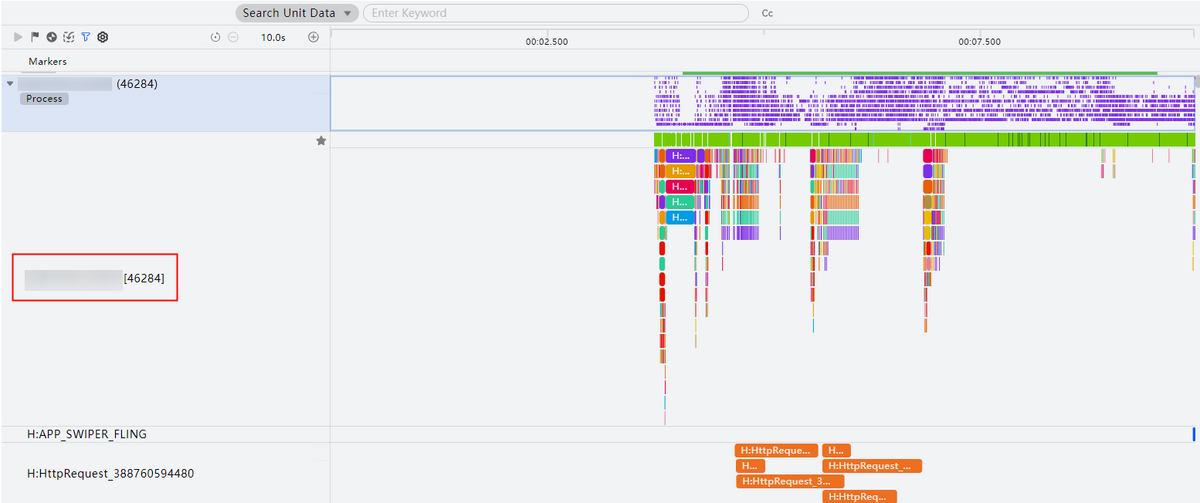
Task: Collapse the process (46284) tree row
Action: point(10,84)
